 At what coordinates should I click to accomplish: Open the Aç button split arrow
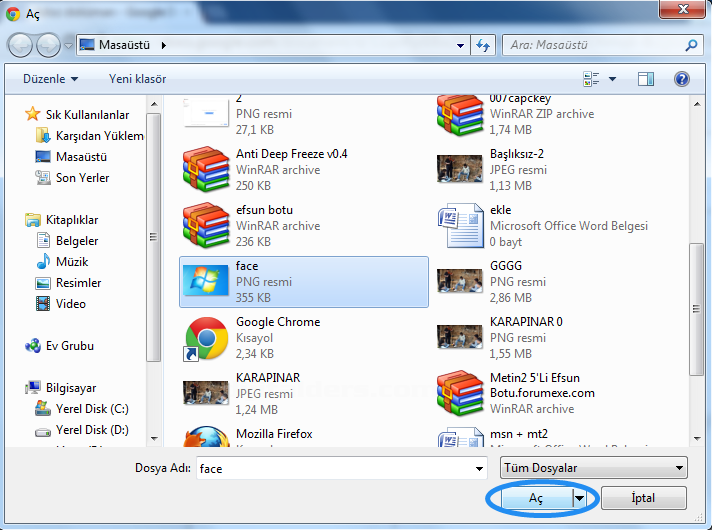[578, 498]
